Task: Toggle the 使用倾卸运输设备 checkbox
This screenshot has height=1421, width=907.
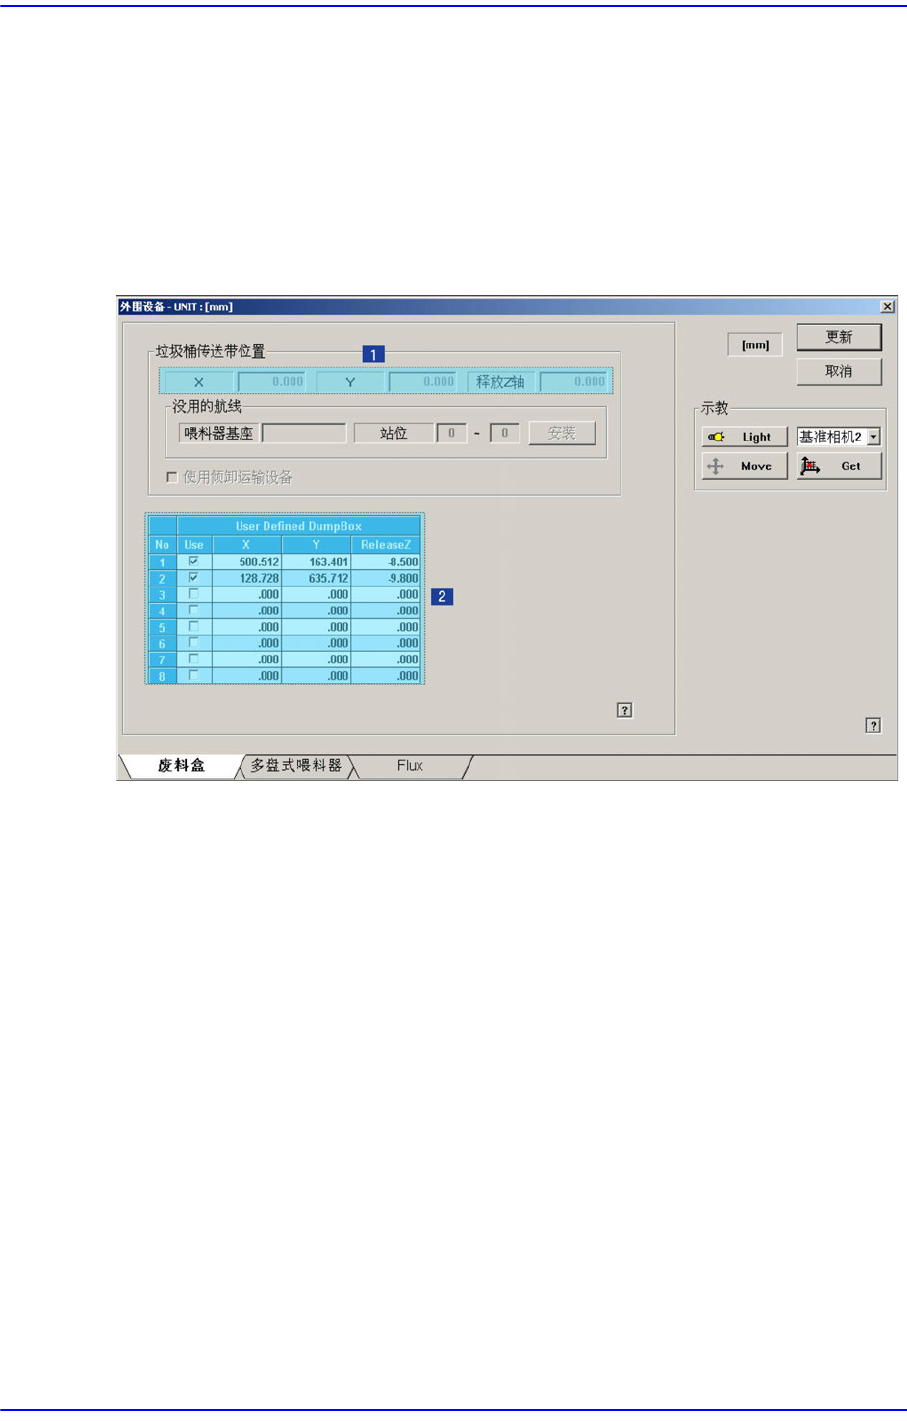Action: [x=172, y=477]
